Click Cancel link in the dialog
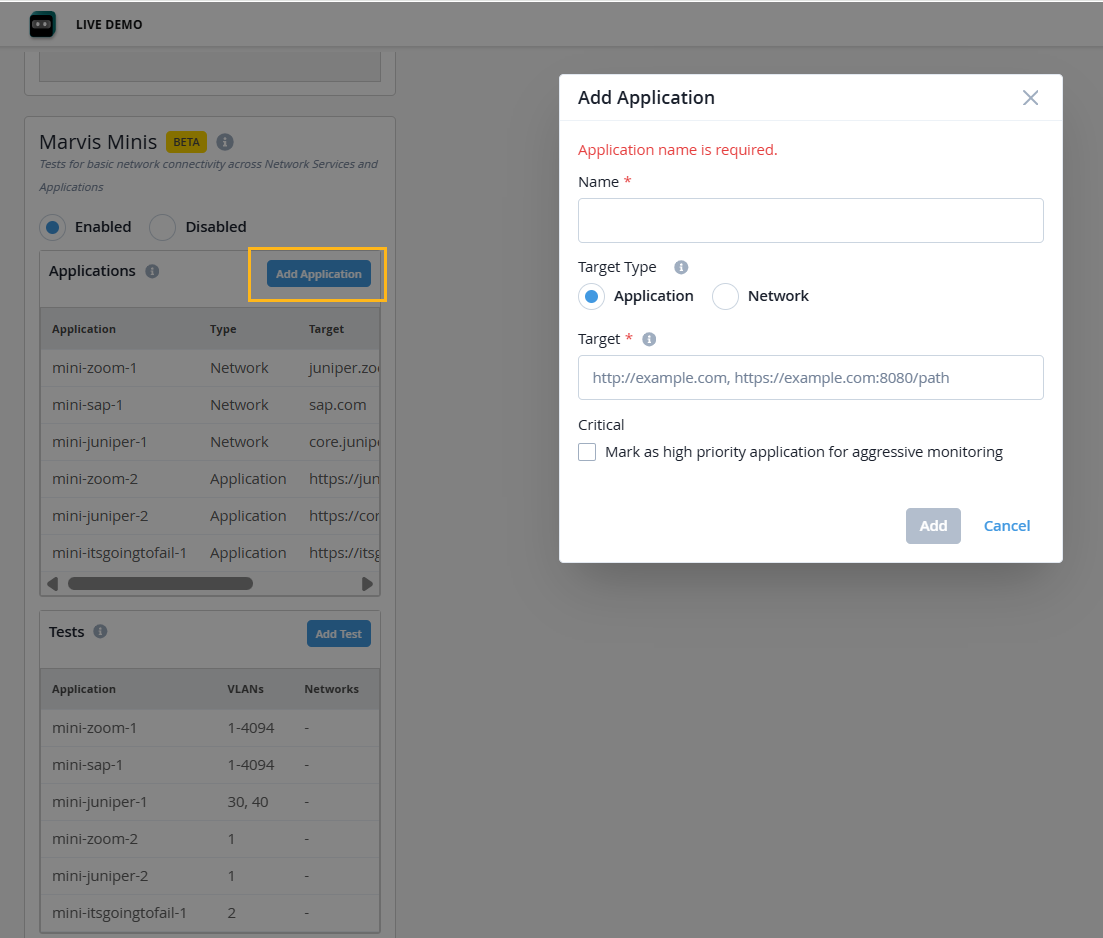This screenshot has height=938, width=1103. [1006, 526]
